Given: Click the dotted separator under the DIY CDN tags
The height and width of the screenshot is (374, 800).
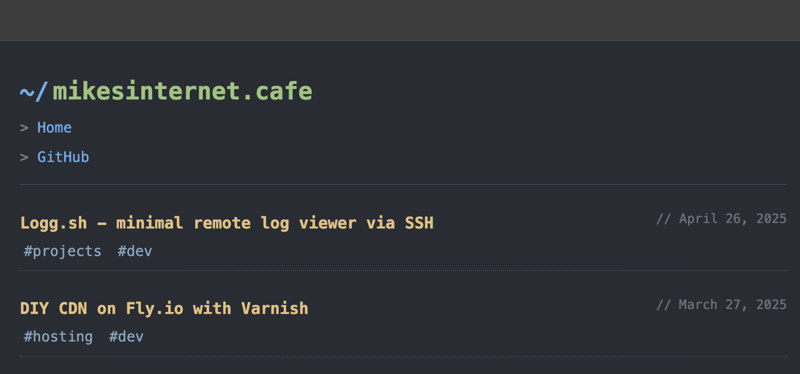Looking at the screenshot, I should click(x=403, y=356).
